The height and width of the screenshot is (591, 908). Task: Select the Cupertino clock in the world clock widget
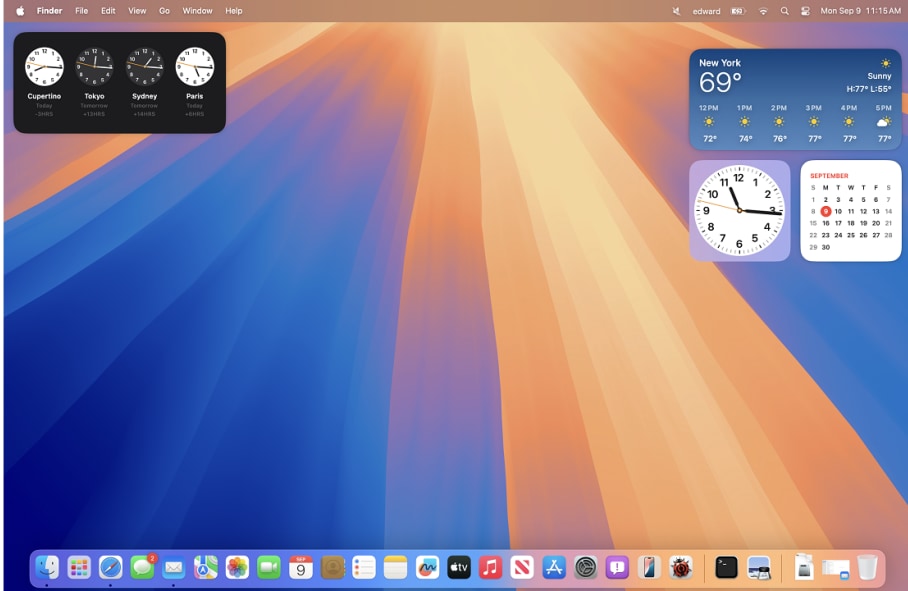[44, 67]
